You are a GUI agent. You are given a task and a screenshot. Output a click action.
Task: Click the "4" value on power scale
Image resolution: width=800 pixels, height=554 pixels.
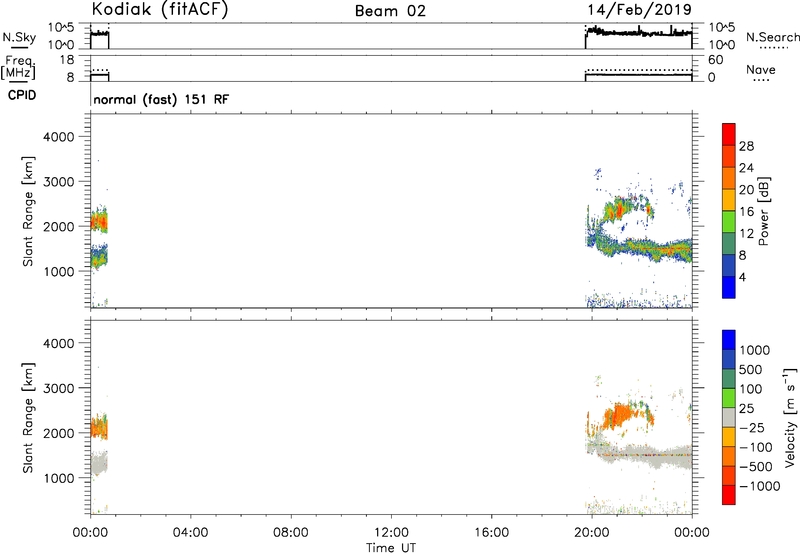[x=742, y=278]
